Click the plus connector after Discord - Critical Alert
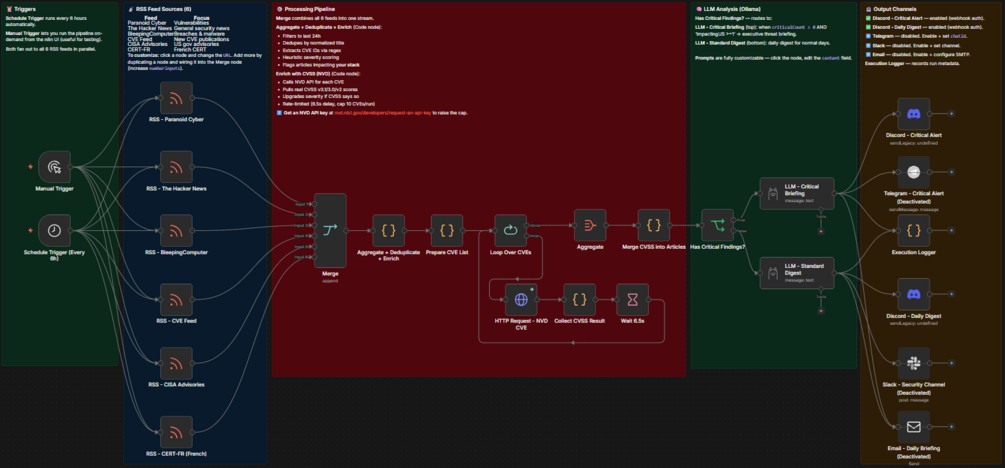The image size is (1005, 468). click(x=951, y=113)
